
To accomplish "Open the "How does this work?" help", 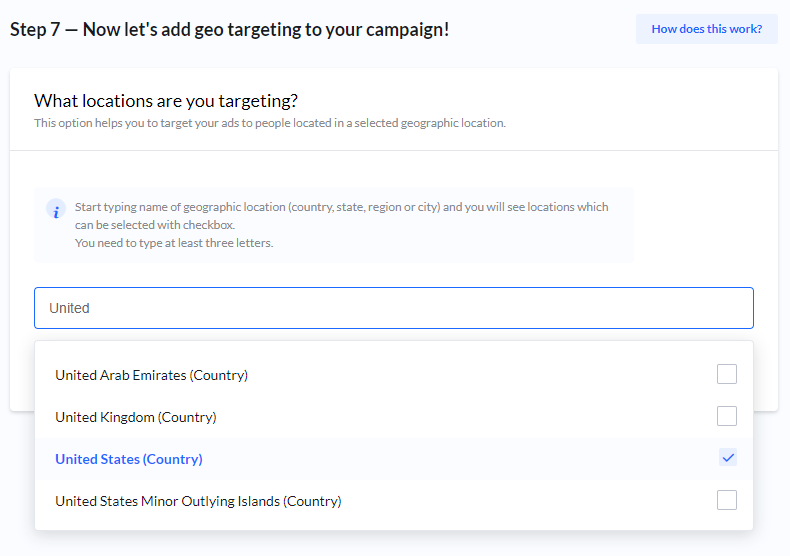I will (706, 29).
